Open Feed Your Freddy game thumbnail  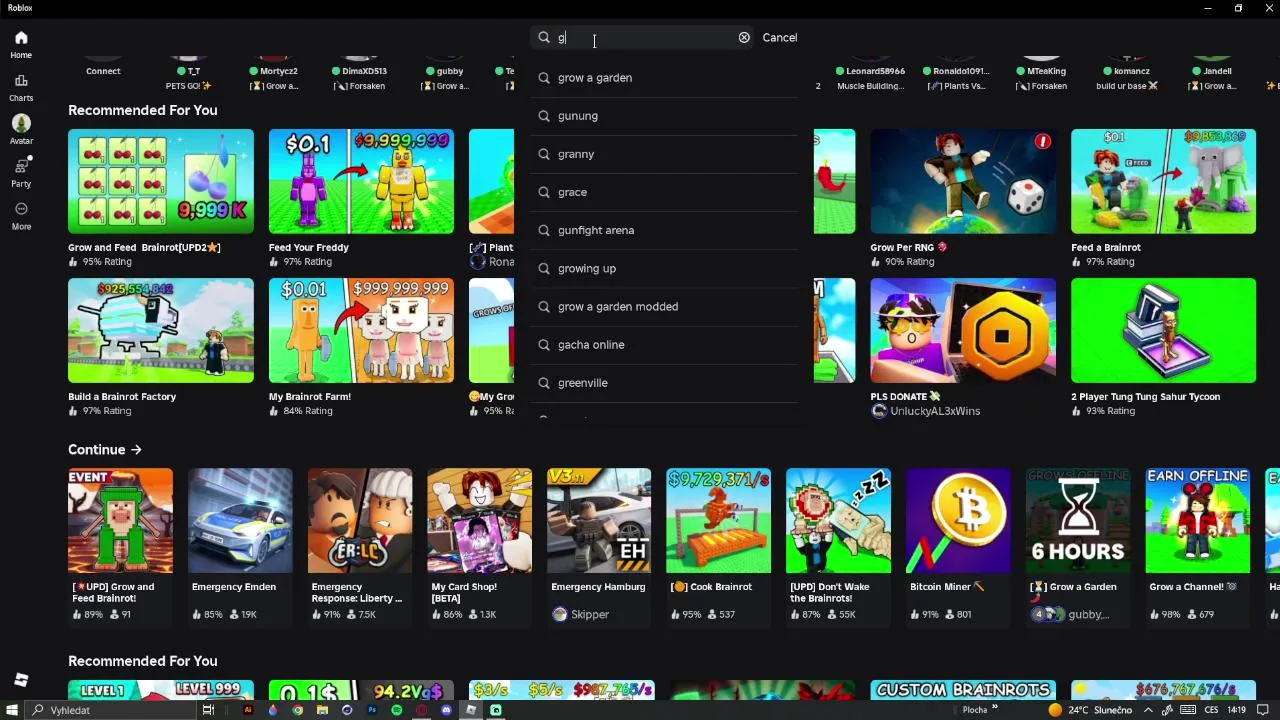[361, 181]
